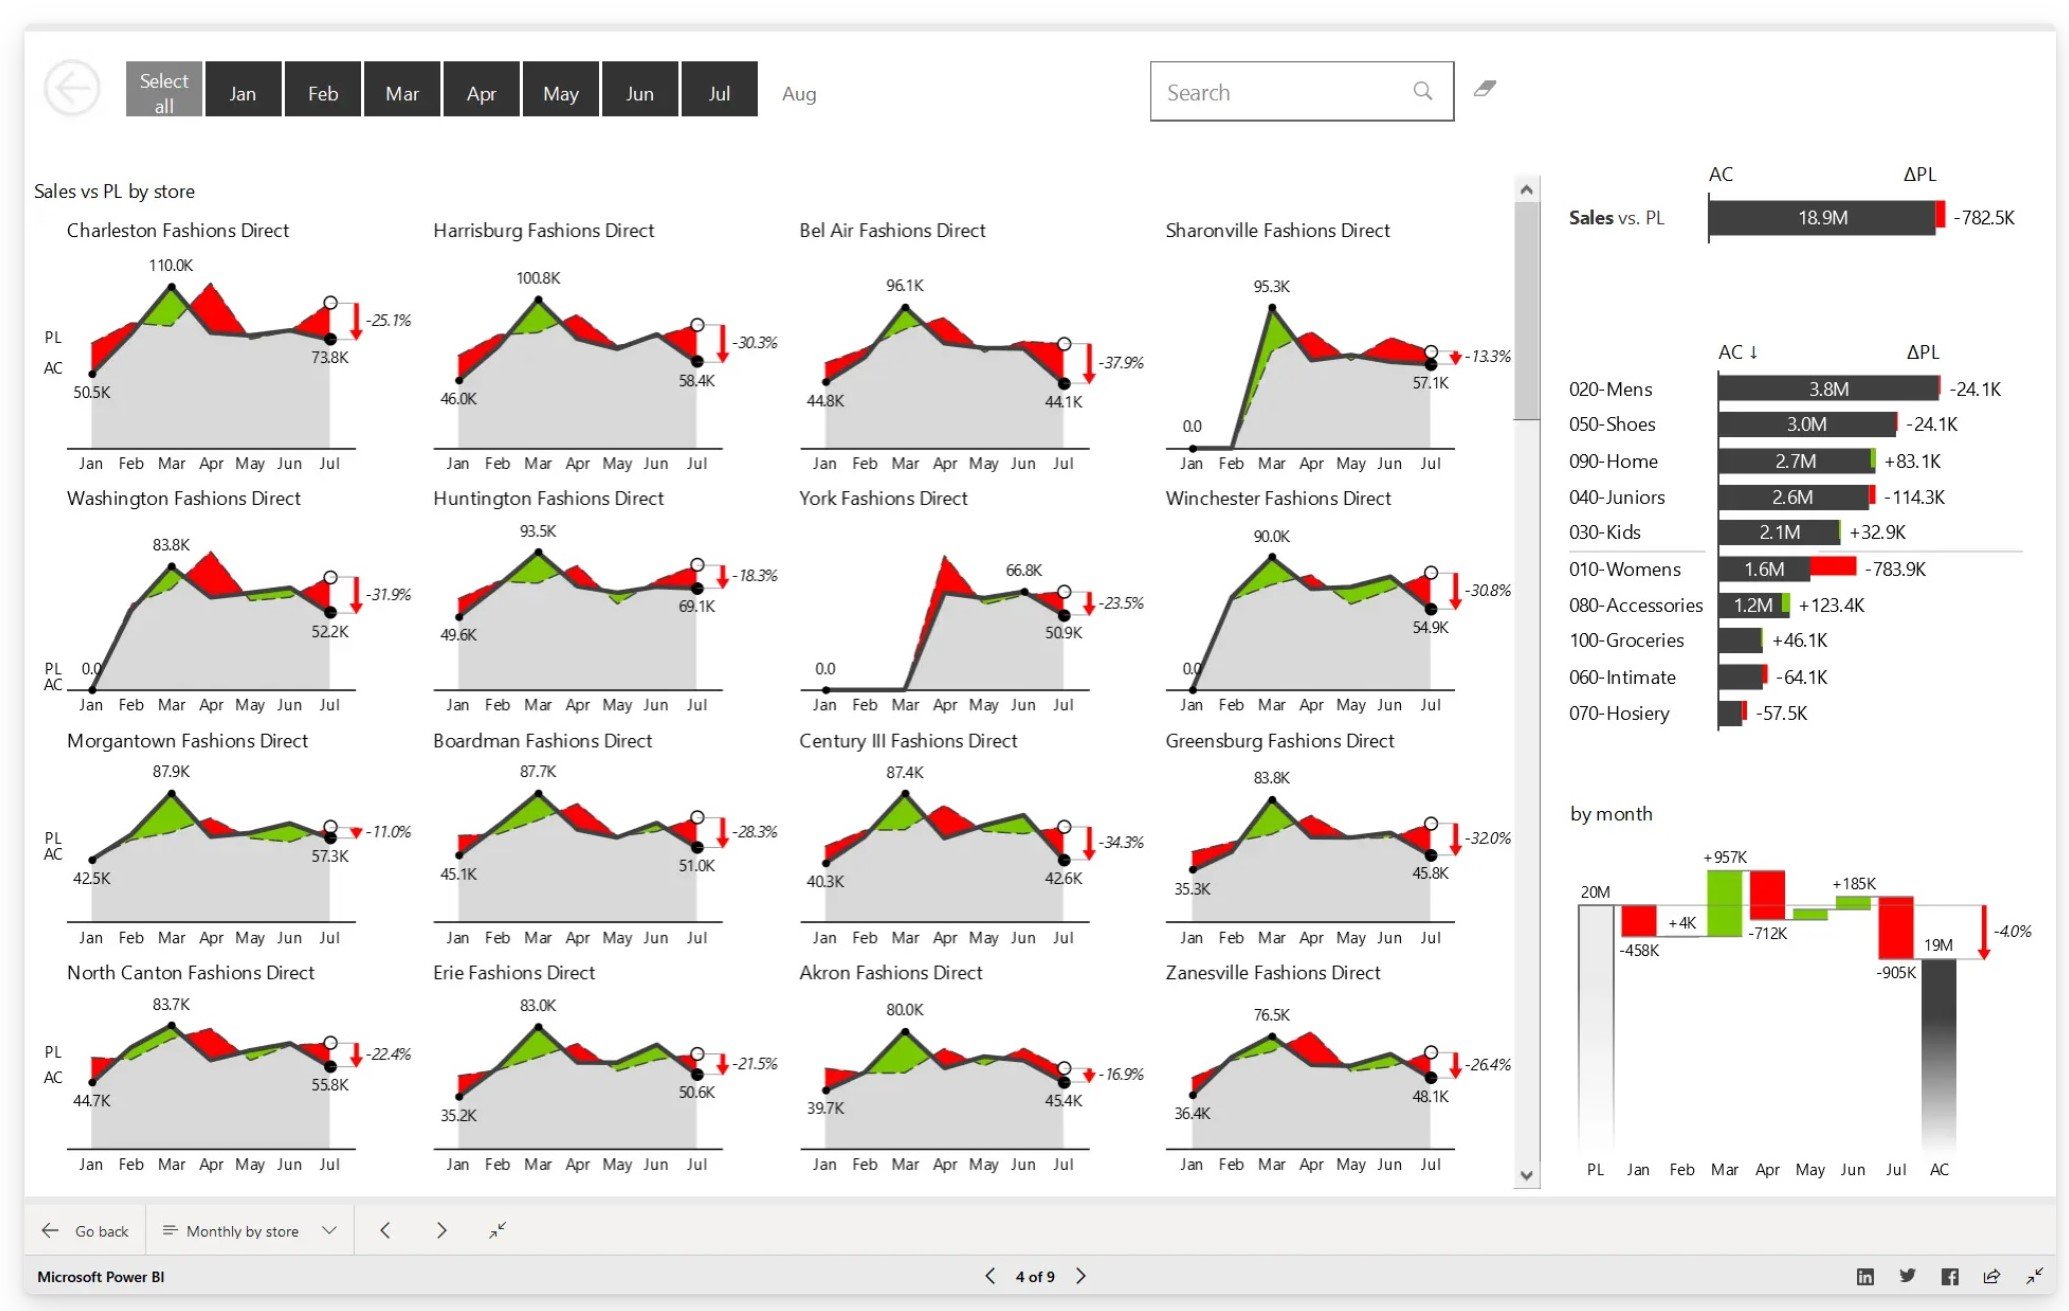Open the report on LinkedIn icon

pos(1866,1276)
